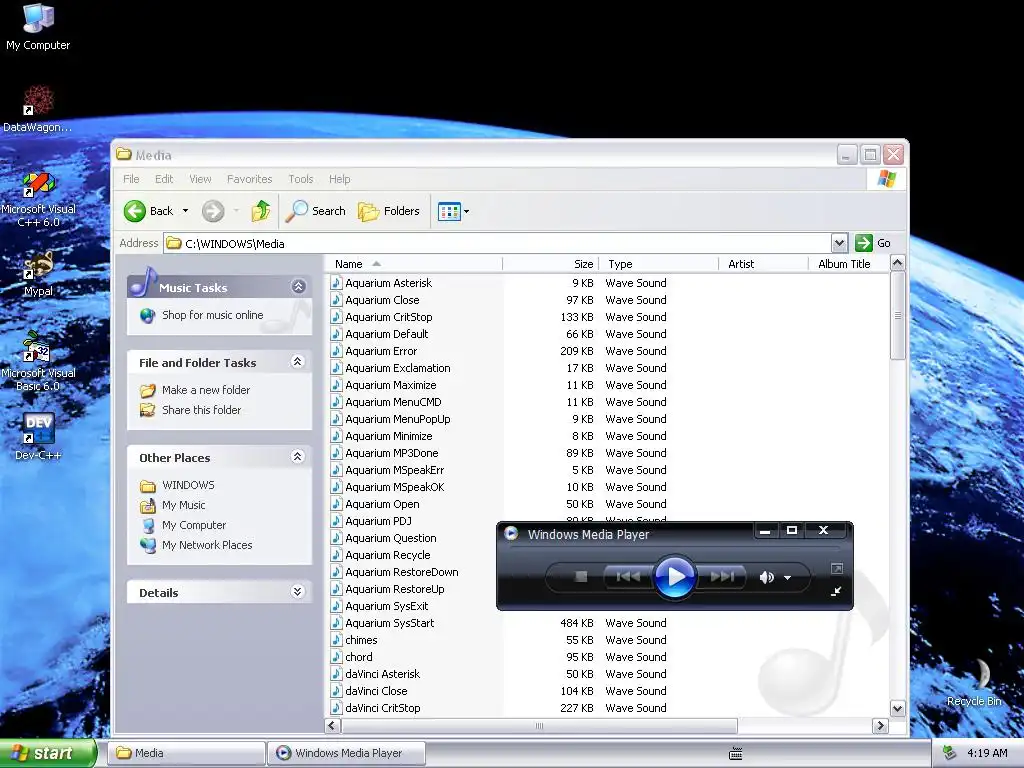This screenshot has width=1024, height=768.
Task: Select the chord sound file
Action: [359, 657]
